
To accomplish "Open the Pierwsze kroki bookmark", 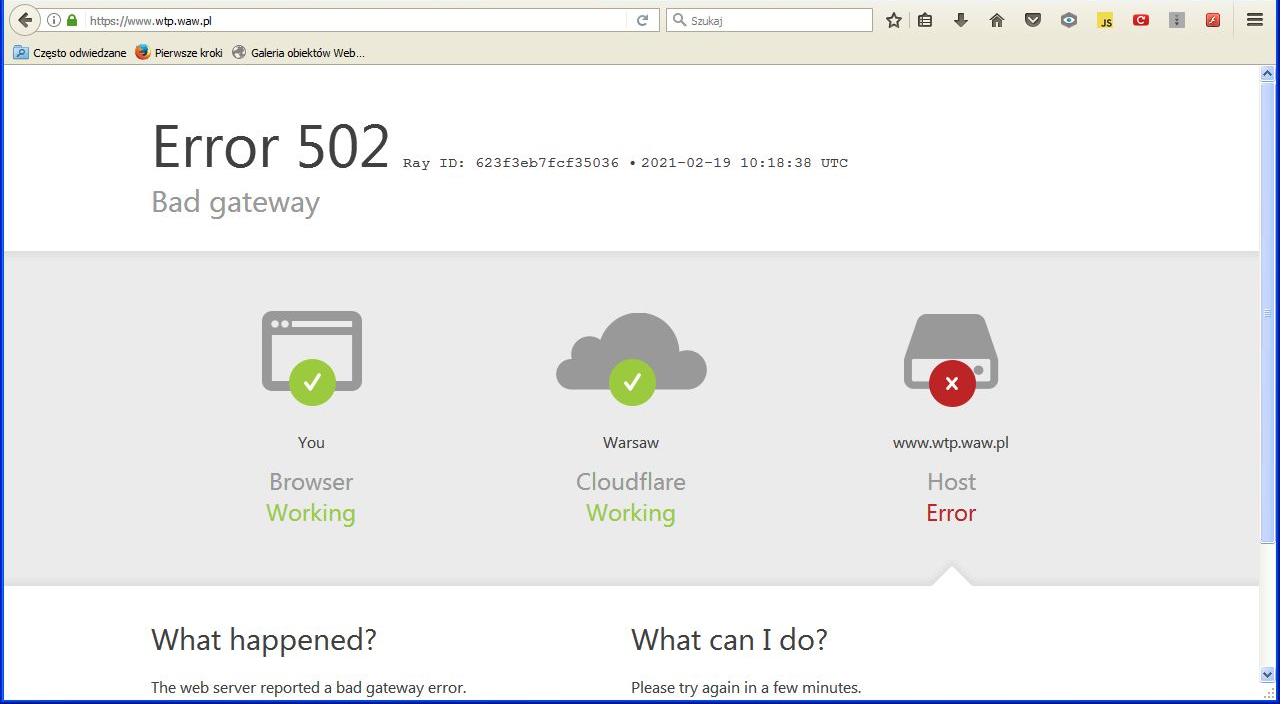I will tap(179, 53).
